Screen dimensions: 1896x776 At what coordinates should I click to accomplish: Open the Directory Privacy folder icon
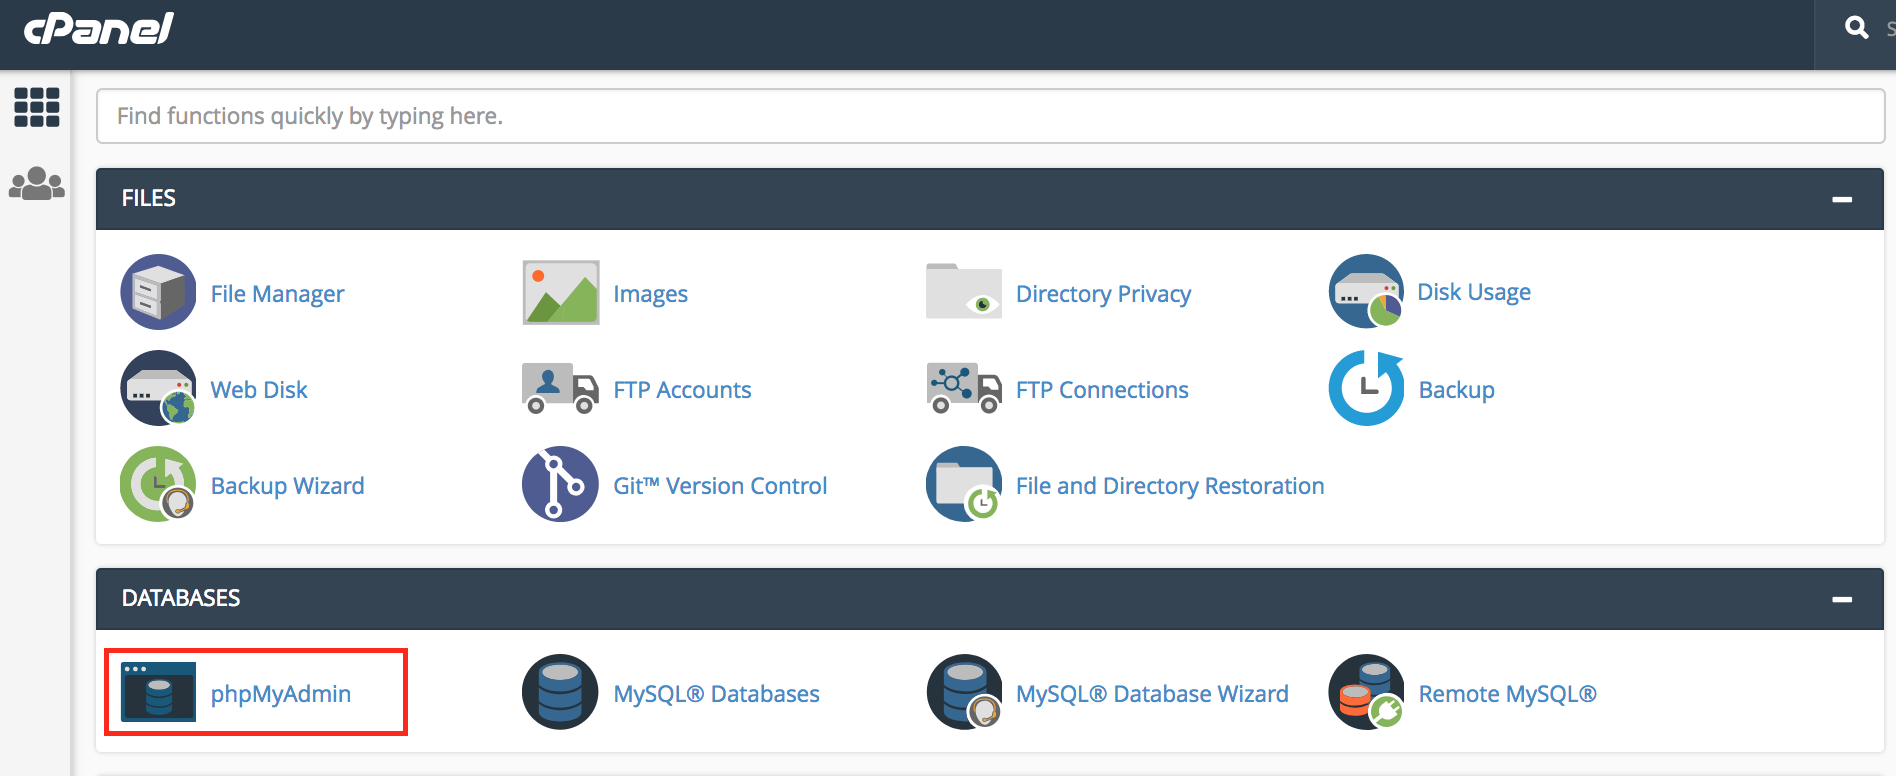pyautogui.click(x=964, y=292)
